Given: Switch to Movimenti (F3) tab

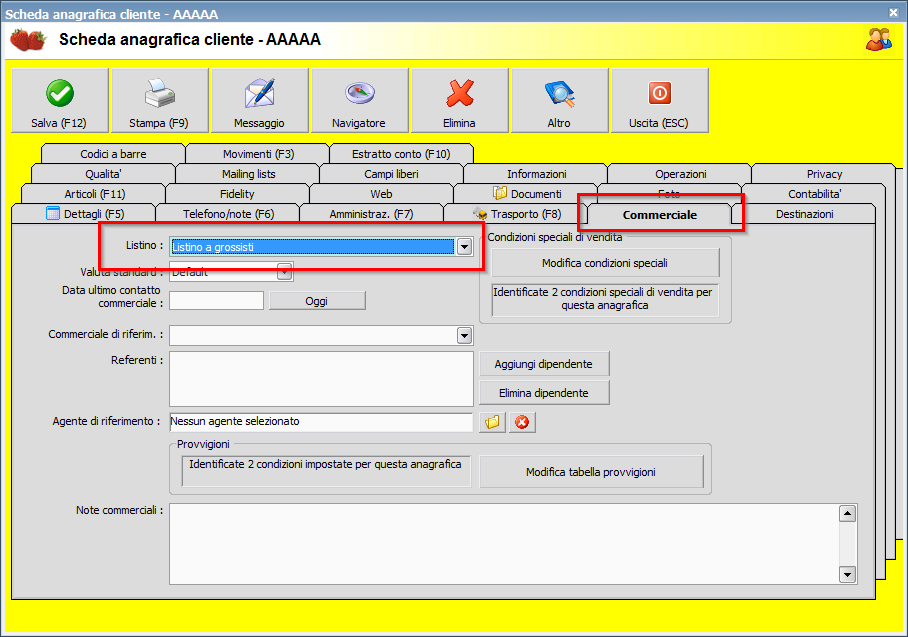Looking at the screenshot, I should [x=258, y=153].
